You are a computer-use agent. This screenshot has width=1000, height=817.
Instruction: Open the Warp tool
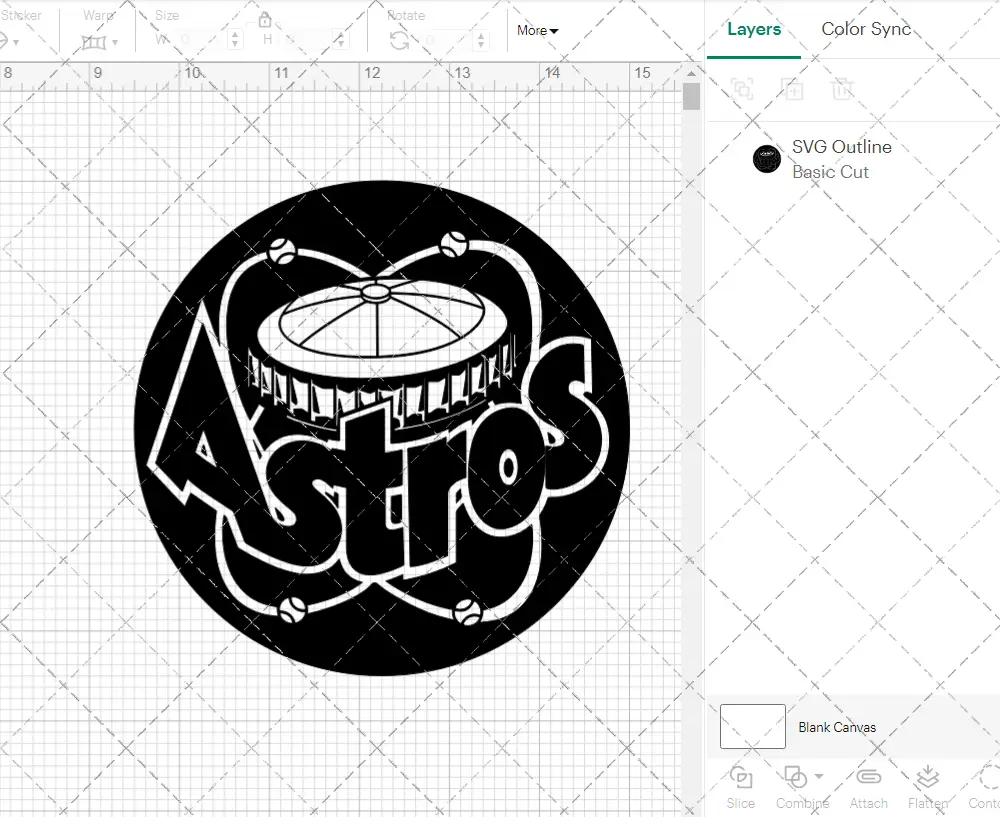tap(93, 42)
